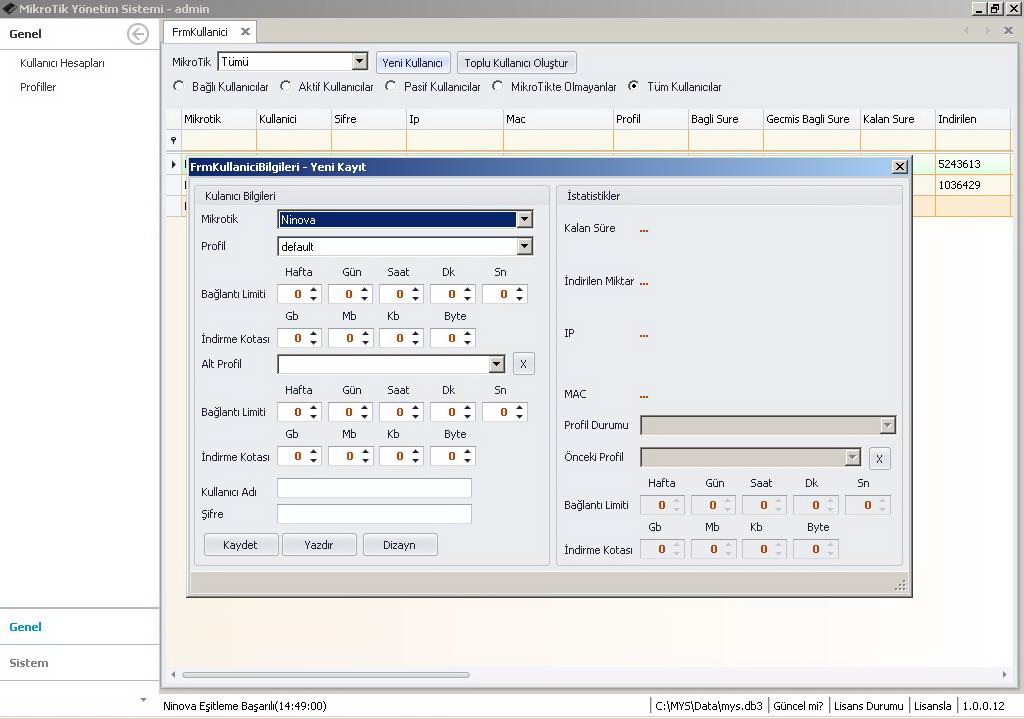Collapse sidebar with the back arrow icon
This screenshot has height=719, width=1024.
click(x=138, y=34)
